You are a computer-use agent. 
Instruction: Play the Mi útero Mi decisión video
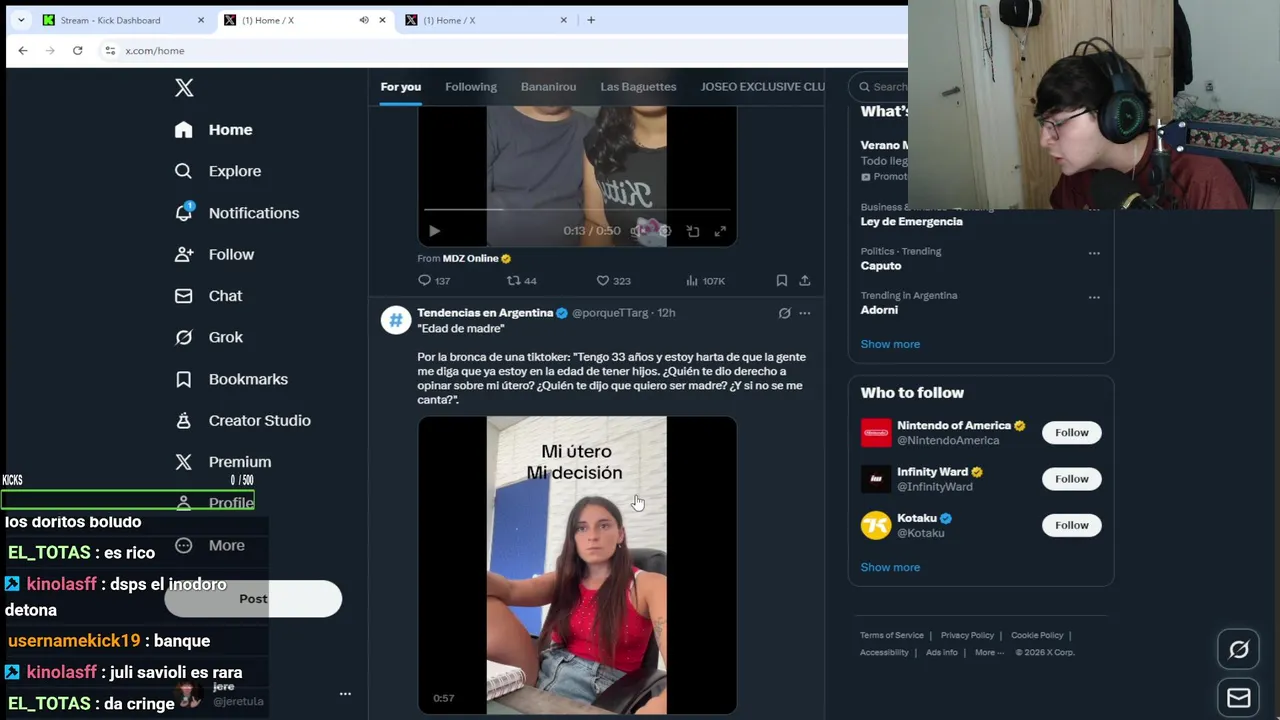pyautogui.click(x=577, y=565)
